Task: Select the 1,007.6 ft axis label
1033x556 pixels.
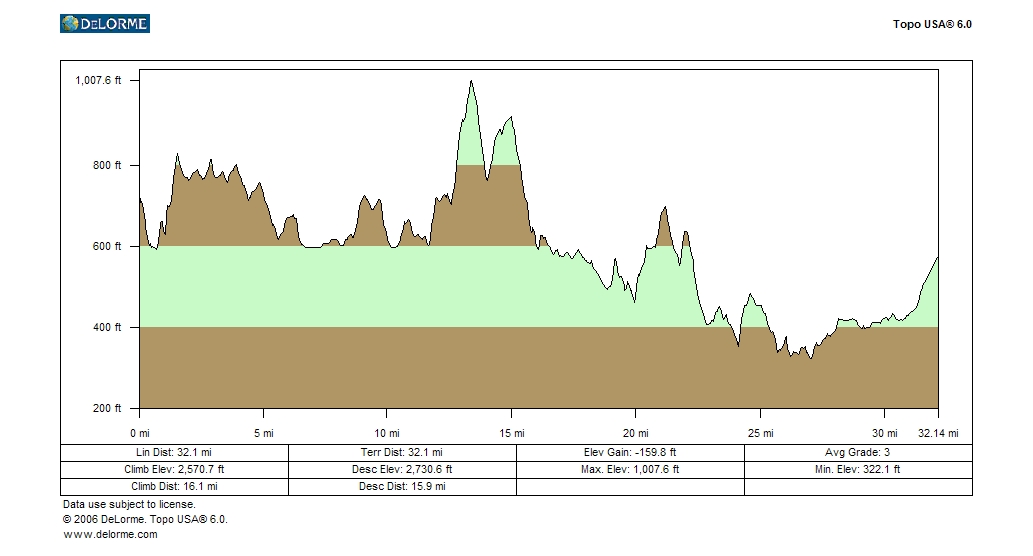Action: (x=99, y=81)
